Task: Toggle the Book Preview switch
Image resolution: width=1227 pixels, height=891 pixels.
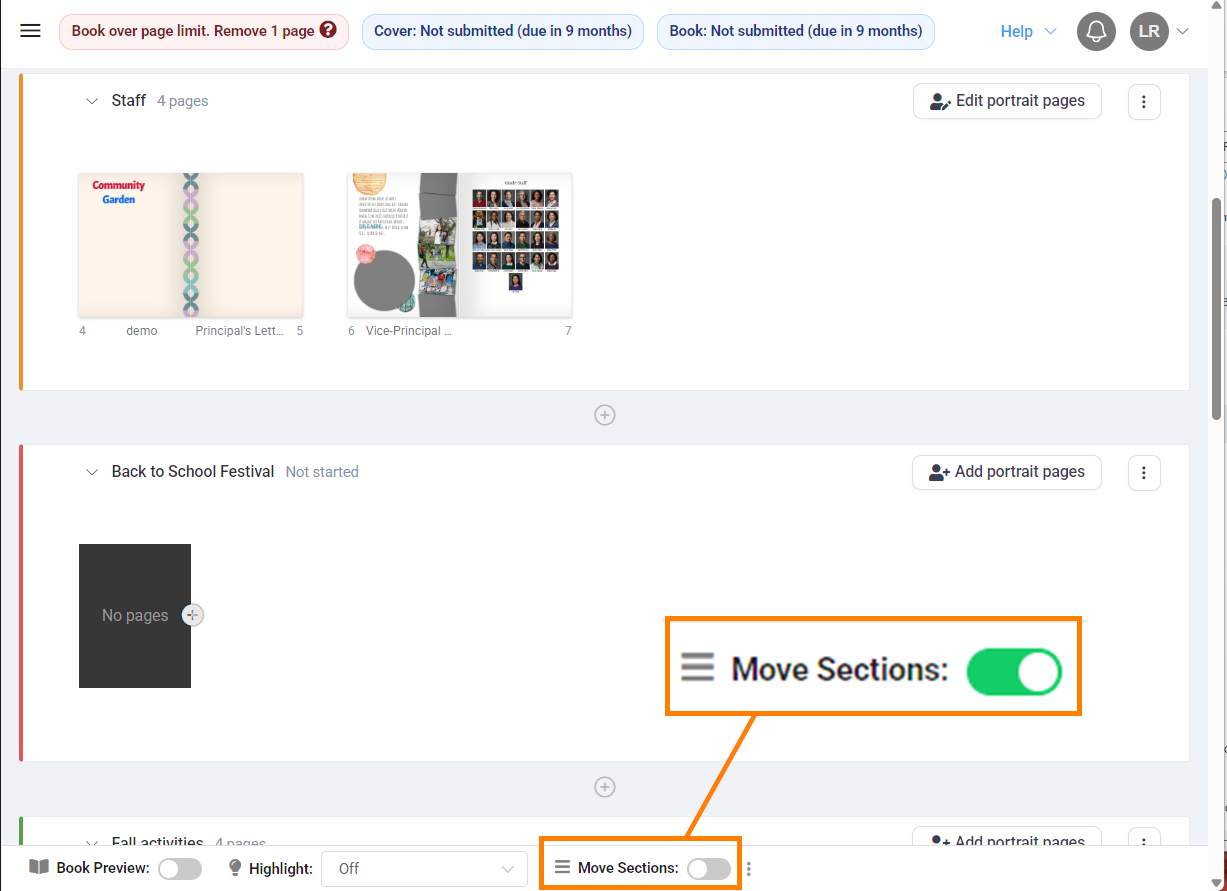Action: 180,869
